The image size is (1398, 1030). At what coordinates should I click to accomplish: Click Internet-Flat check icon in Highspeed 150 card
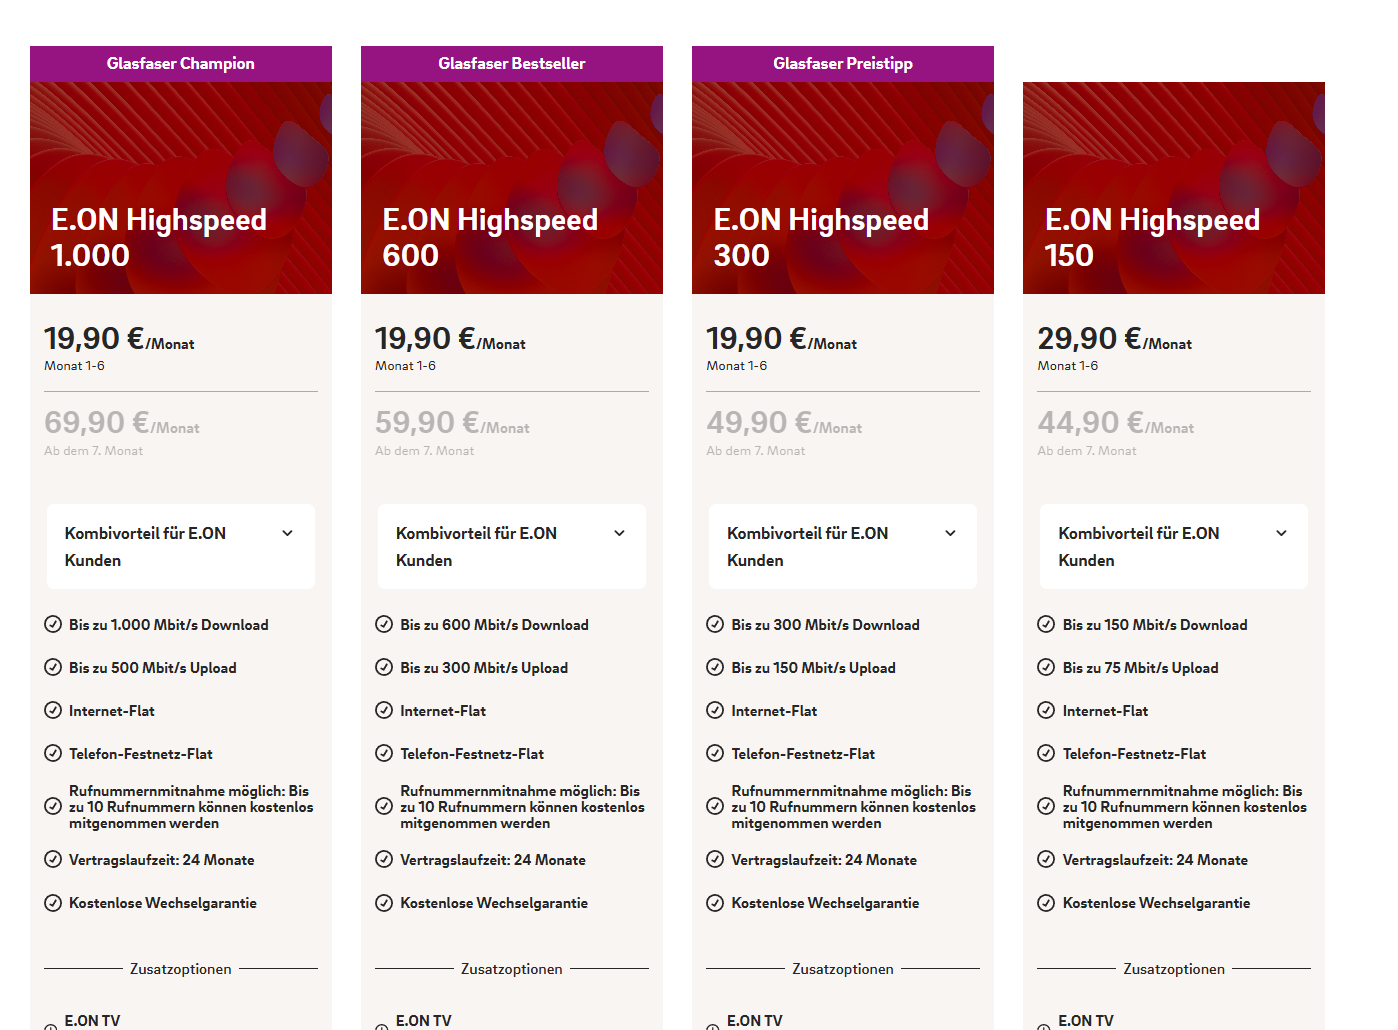coord(1046,711)
